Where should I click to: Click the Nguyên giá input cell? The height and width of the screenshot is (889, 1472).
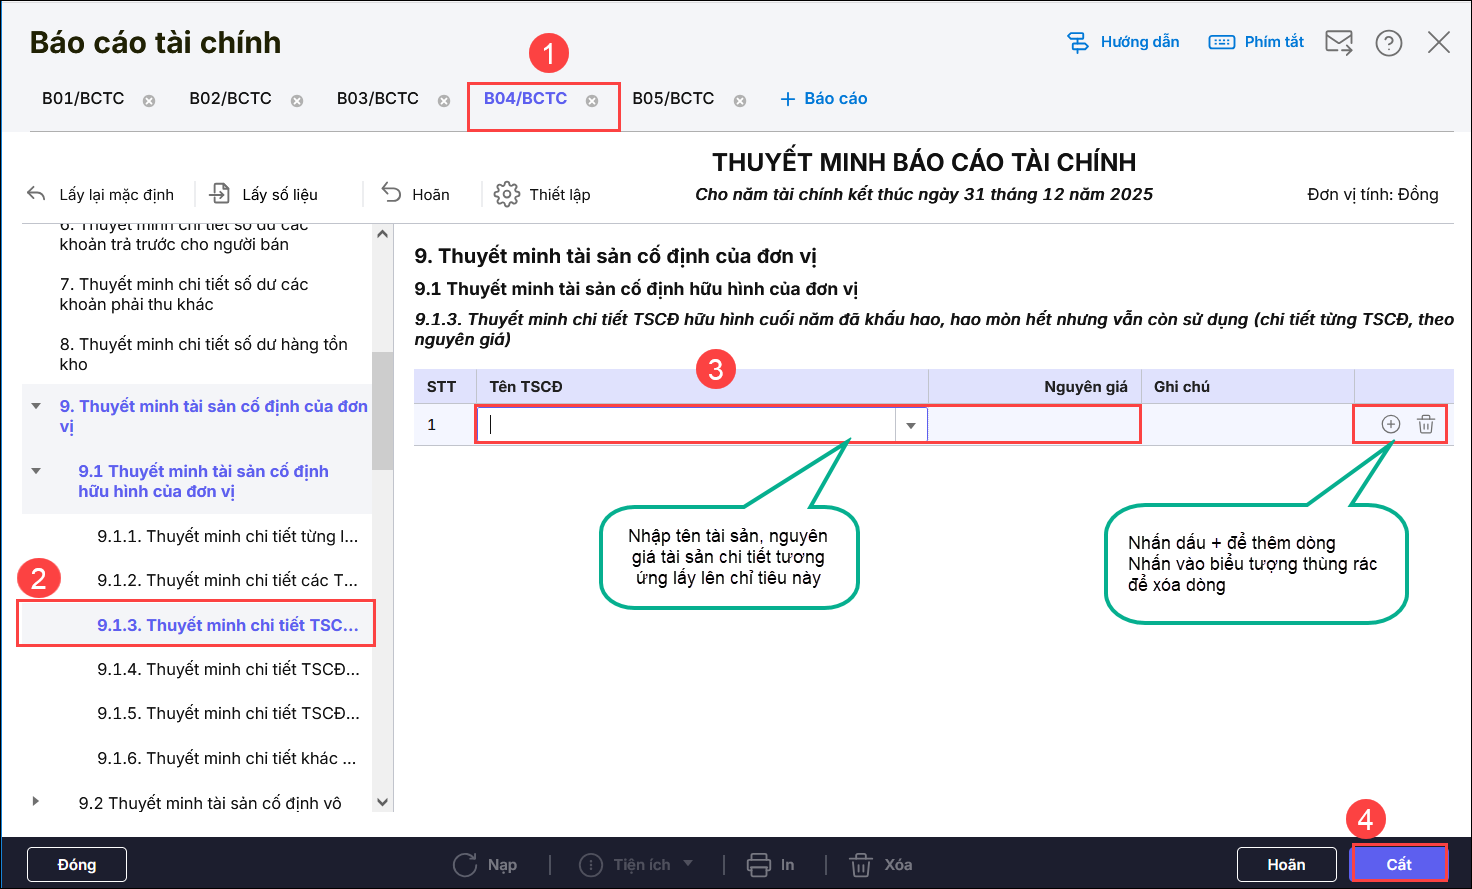1033,425
